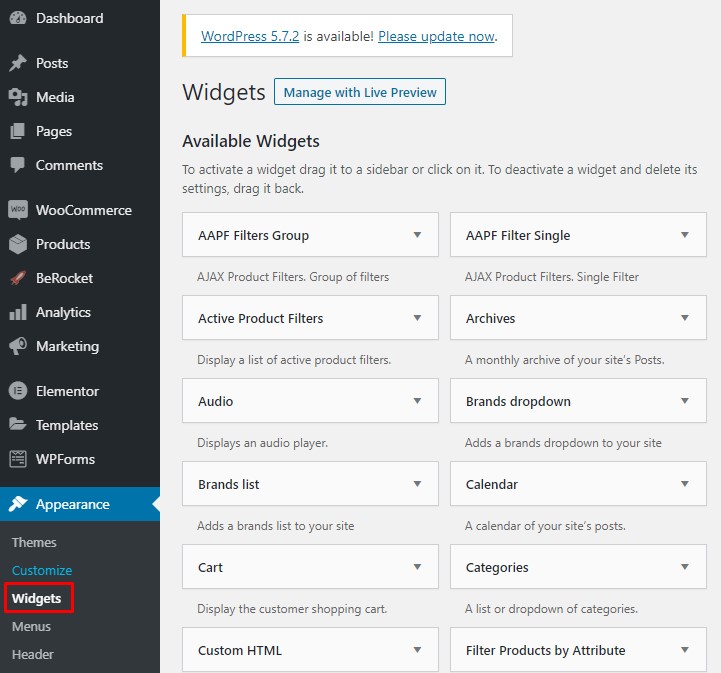Go to the Media menu label
Viewport: 721px width, 673px height.
(55, 97)
